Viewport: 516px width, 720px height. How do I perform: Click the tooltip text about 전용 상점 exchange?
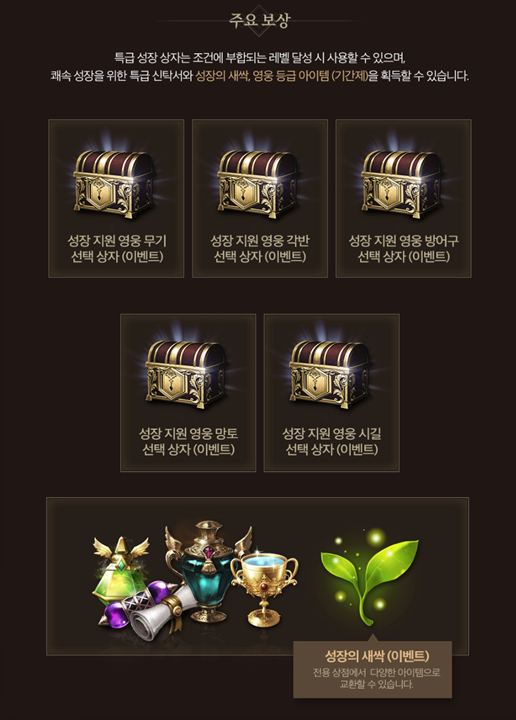point(376,678)
